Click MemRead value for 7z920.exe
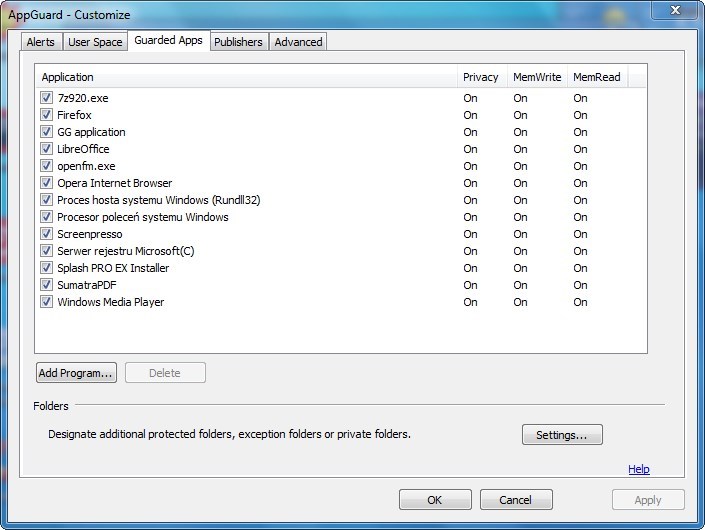The image size is (705, 530). pyautogui.click(x=580, y=98)
